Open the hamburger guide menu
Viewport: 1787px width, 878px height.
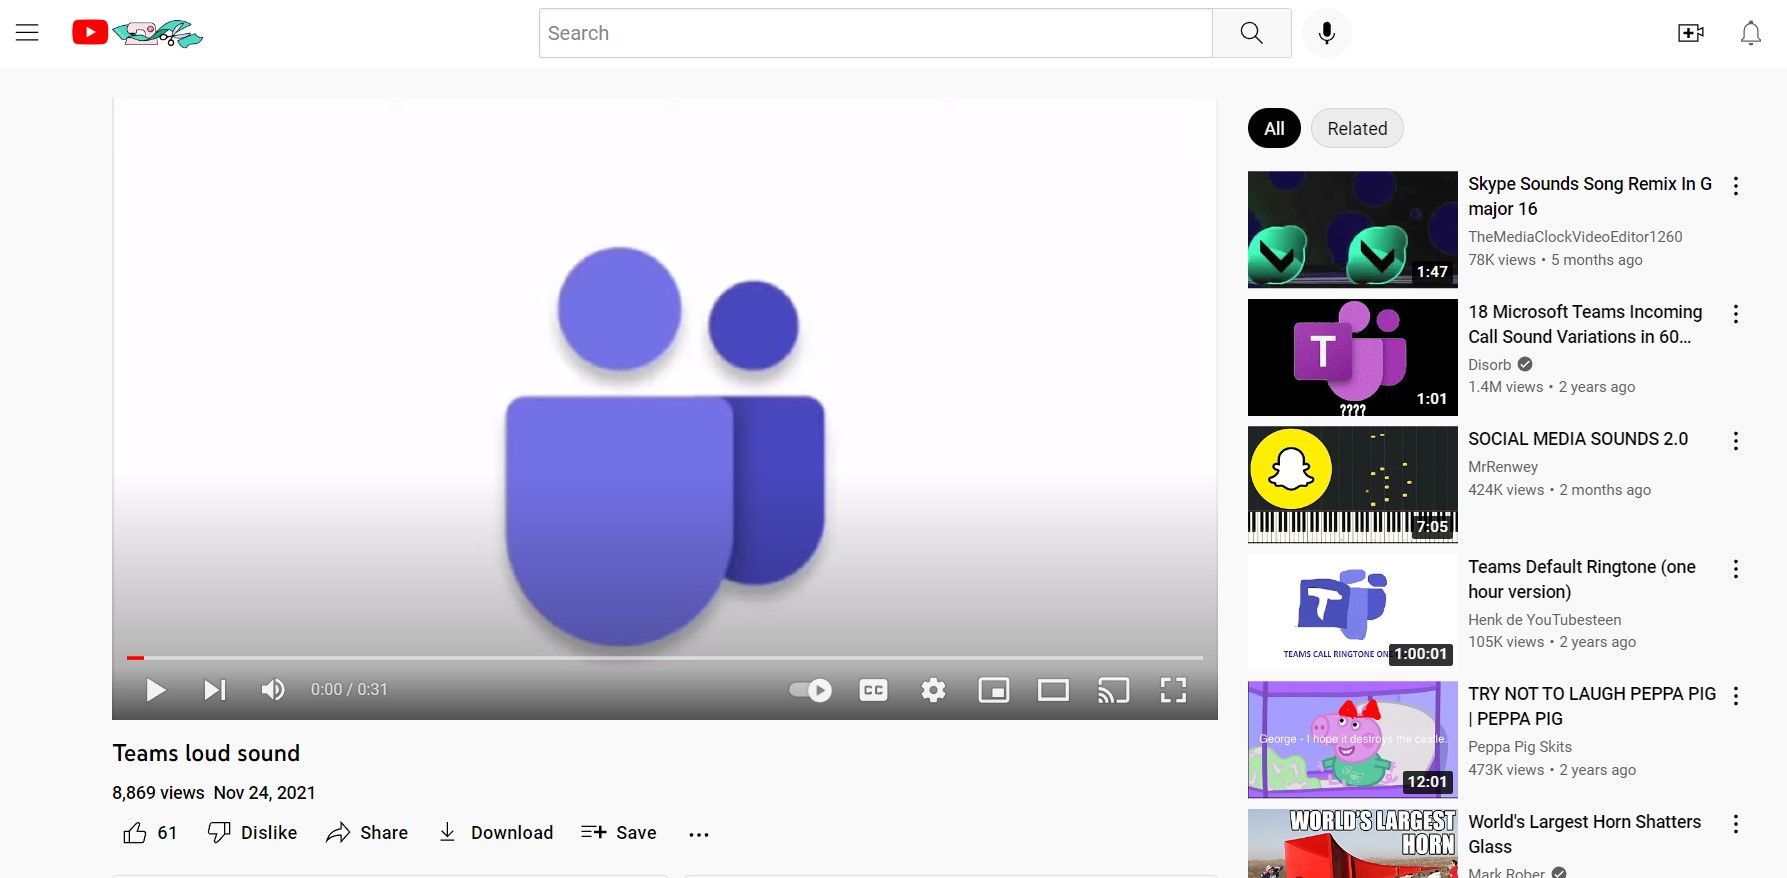(27, 33)
